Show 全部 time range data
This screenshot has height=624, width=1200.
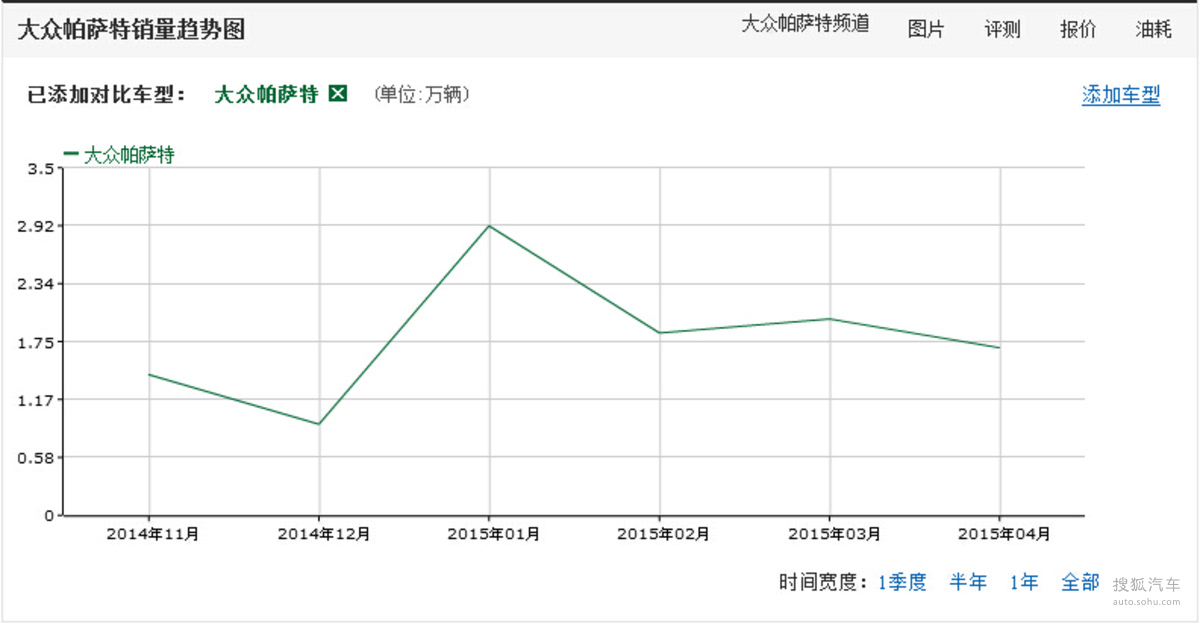[x=1080, y=582]
